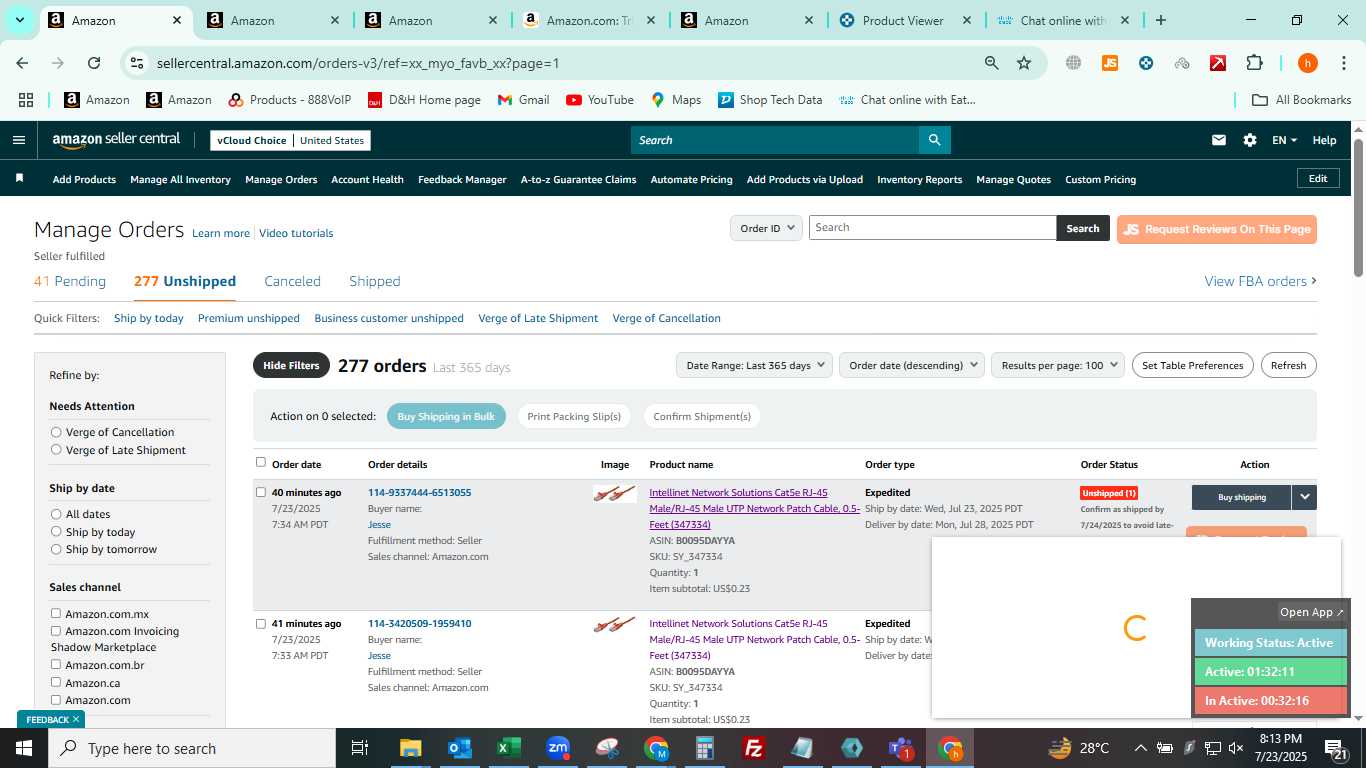Check the Amazon.com.br sales channel box
The image size is (1366, 768).
pos(56,664)
